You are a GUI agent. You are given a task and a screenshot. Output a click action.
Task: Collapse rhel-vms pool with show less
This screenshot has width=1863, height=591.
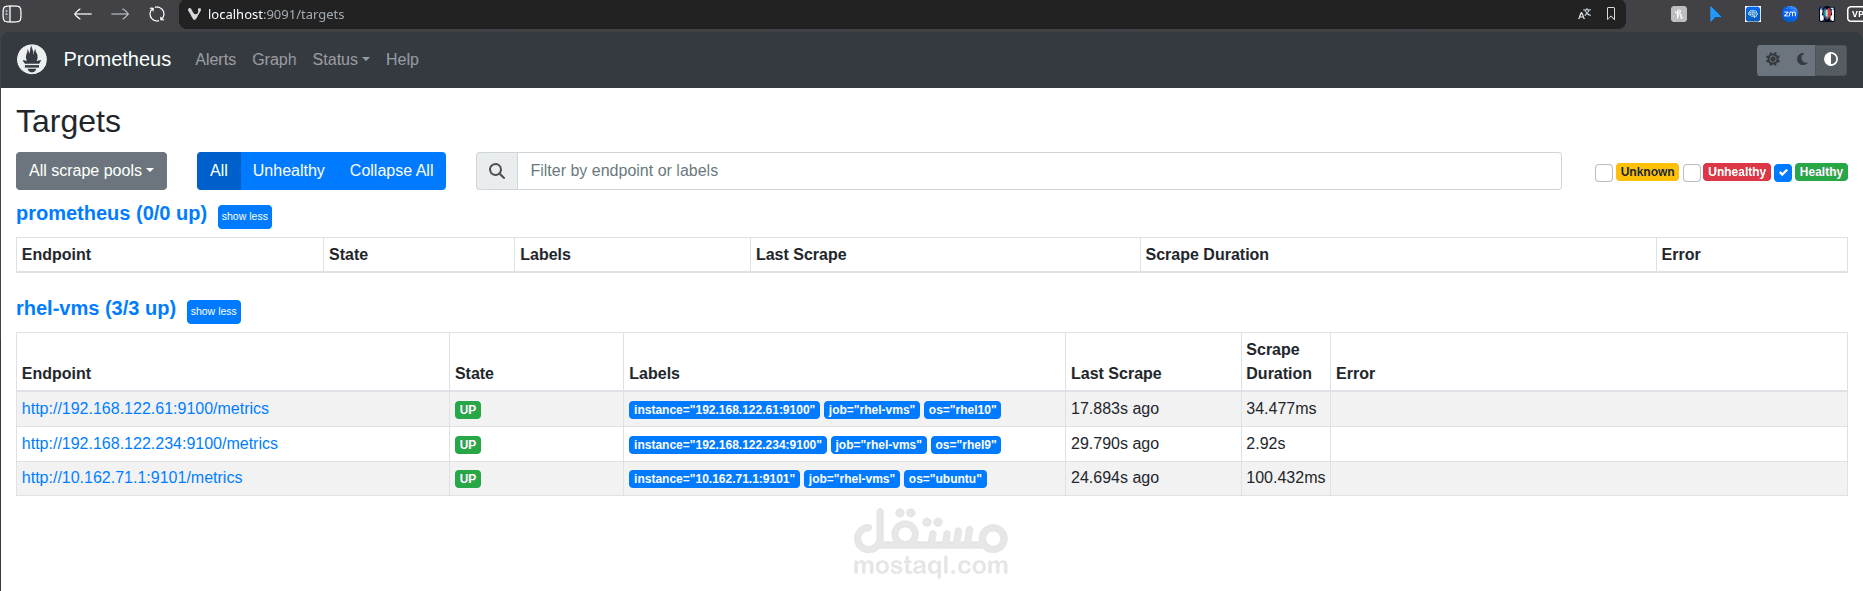[214, 312]
